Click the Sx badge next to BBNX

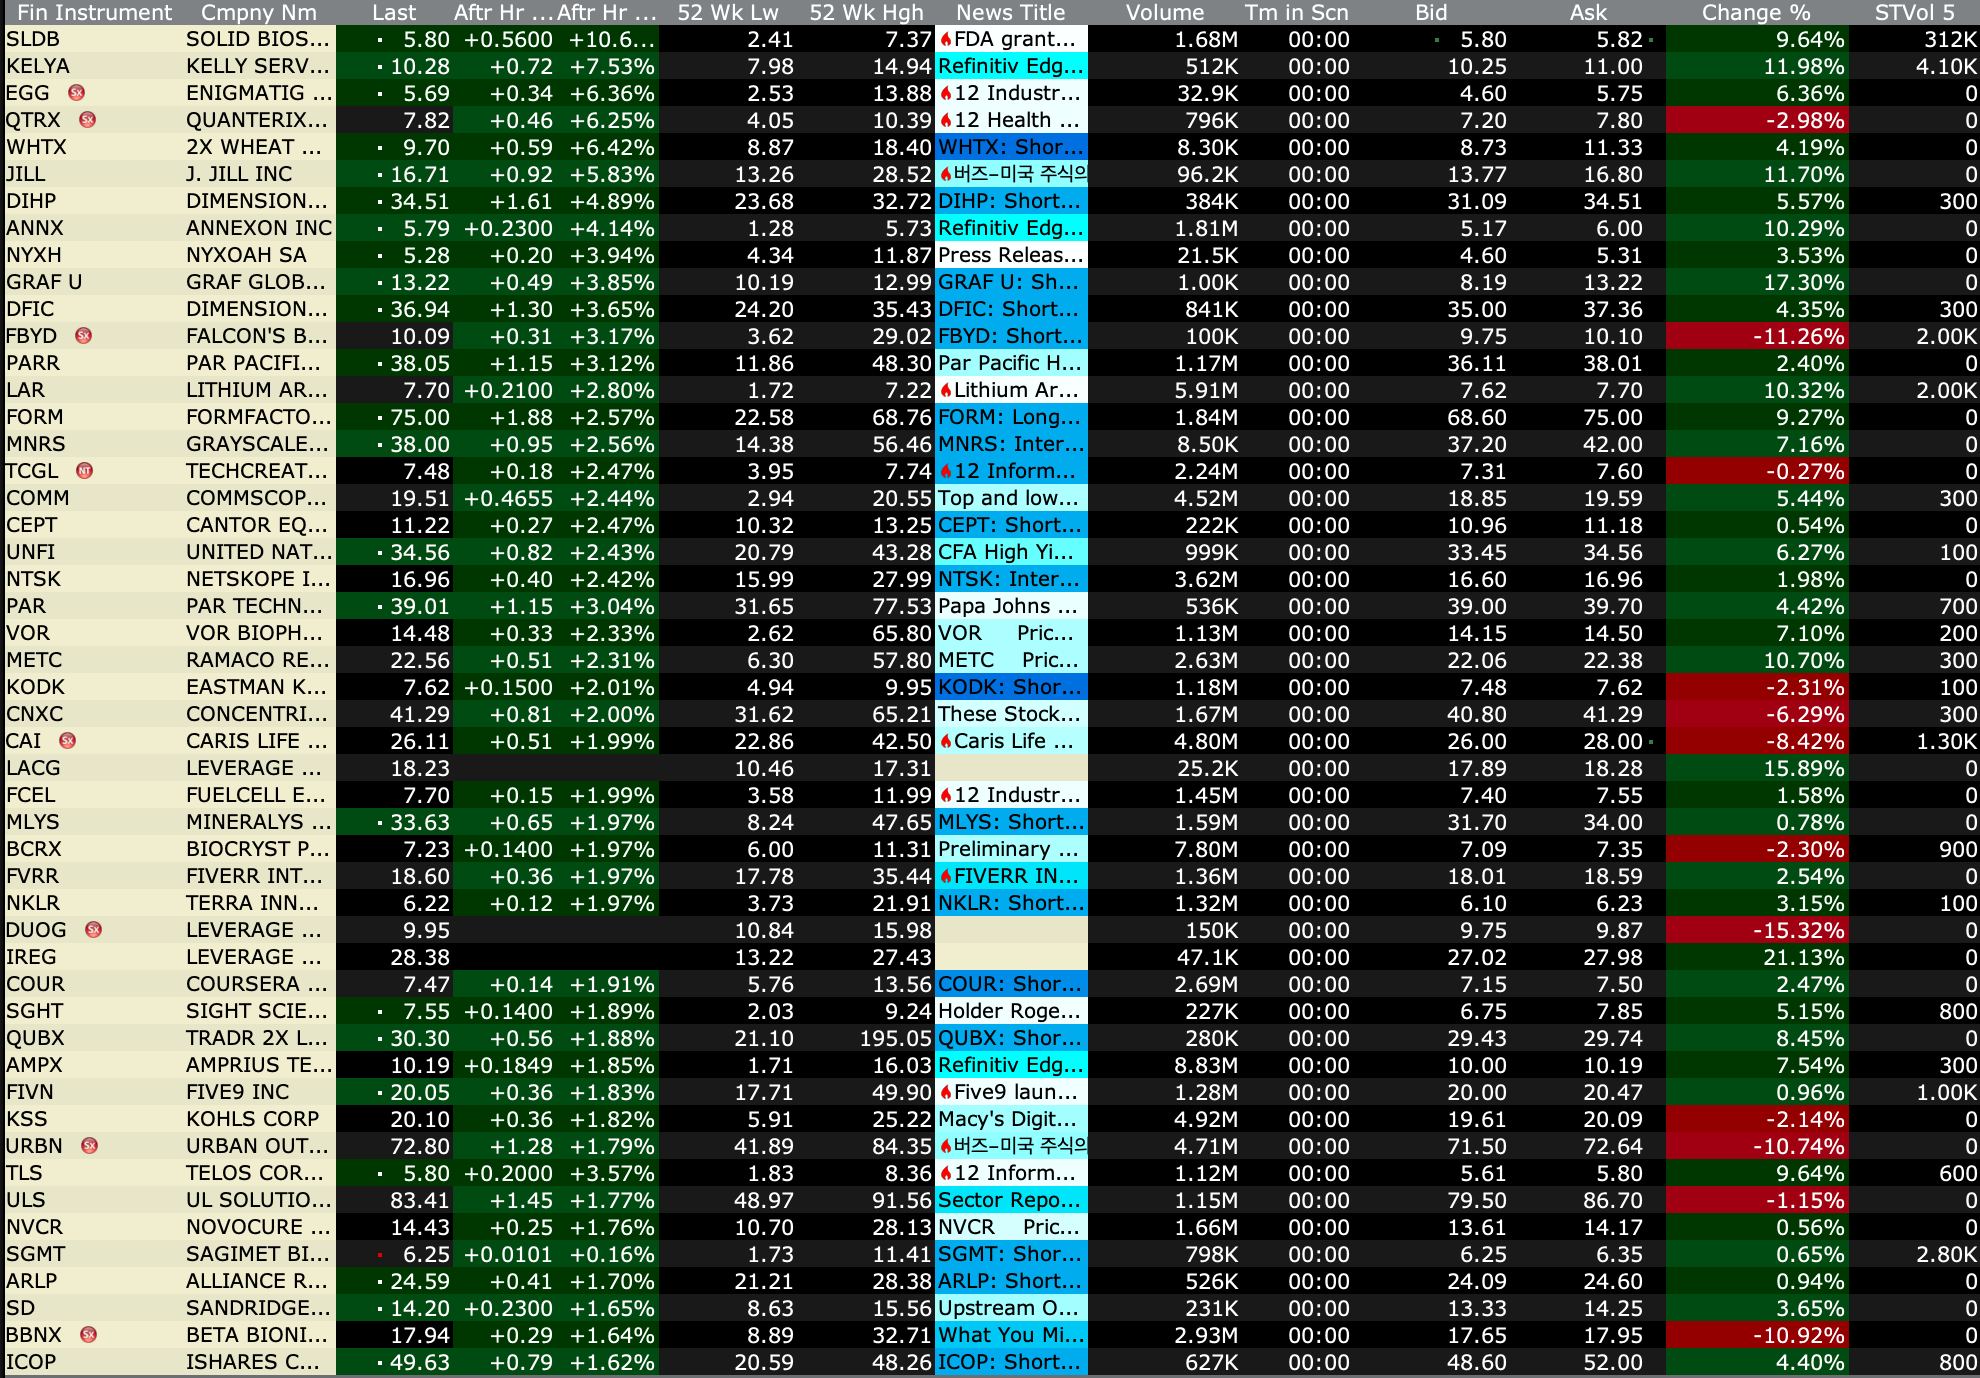pos(88,1335)
